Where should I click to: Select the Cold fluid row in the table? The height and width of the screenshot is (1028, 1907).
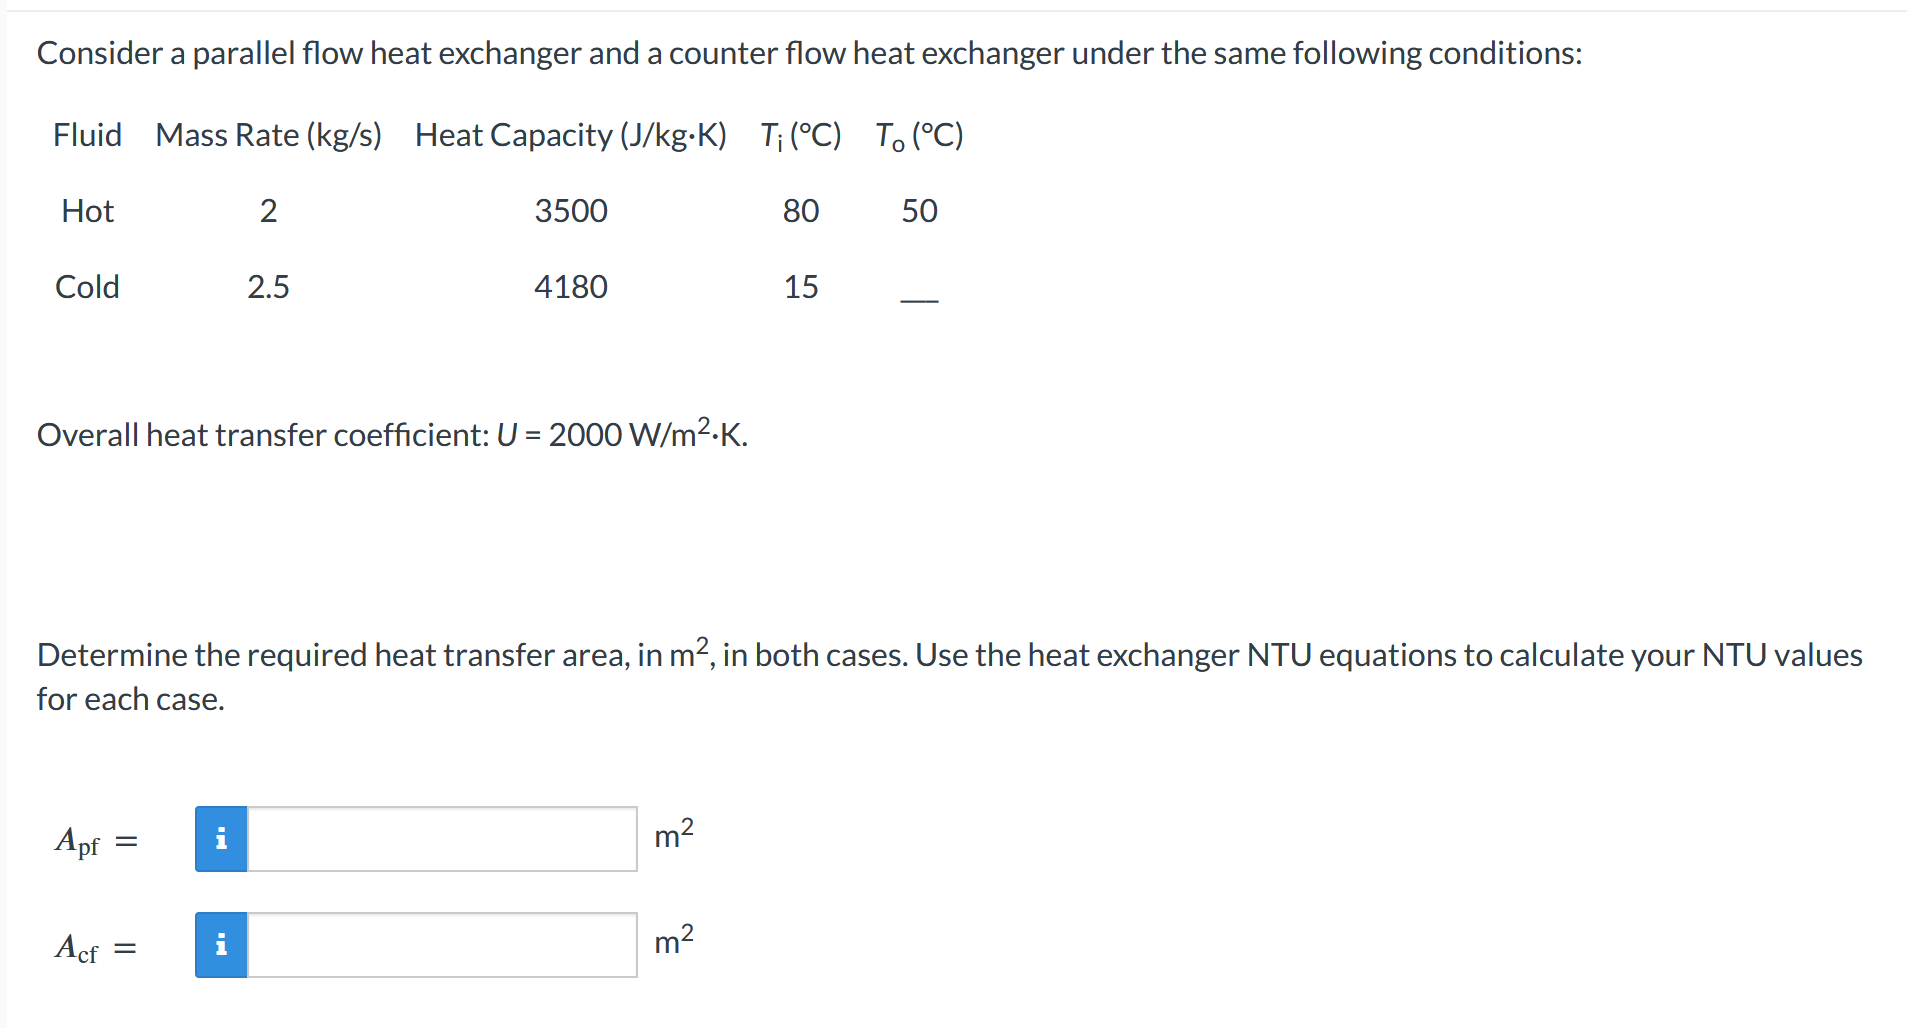[88, 287]
